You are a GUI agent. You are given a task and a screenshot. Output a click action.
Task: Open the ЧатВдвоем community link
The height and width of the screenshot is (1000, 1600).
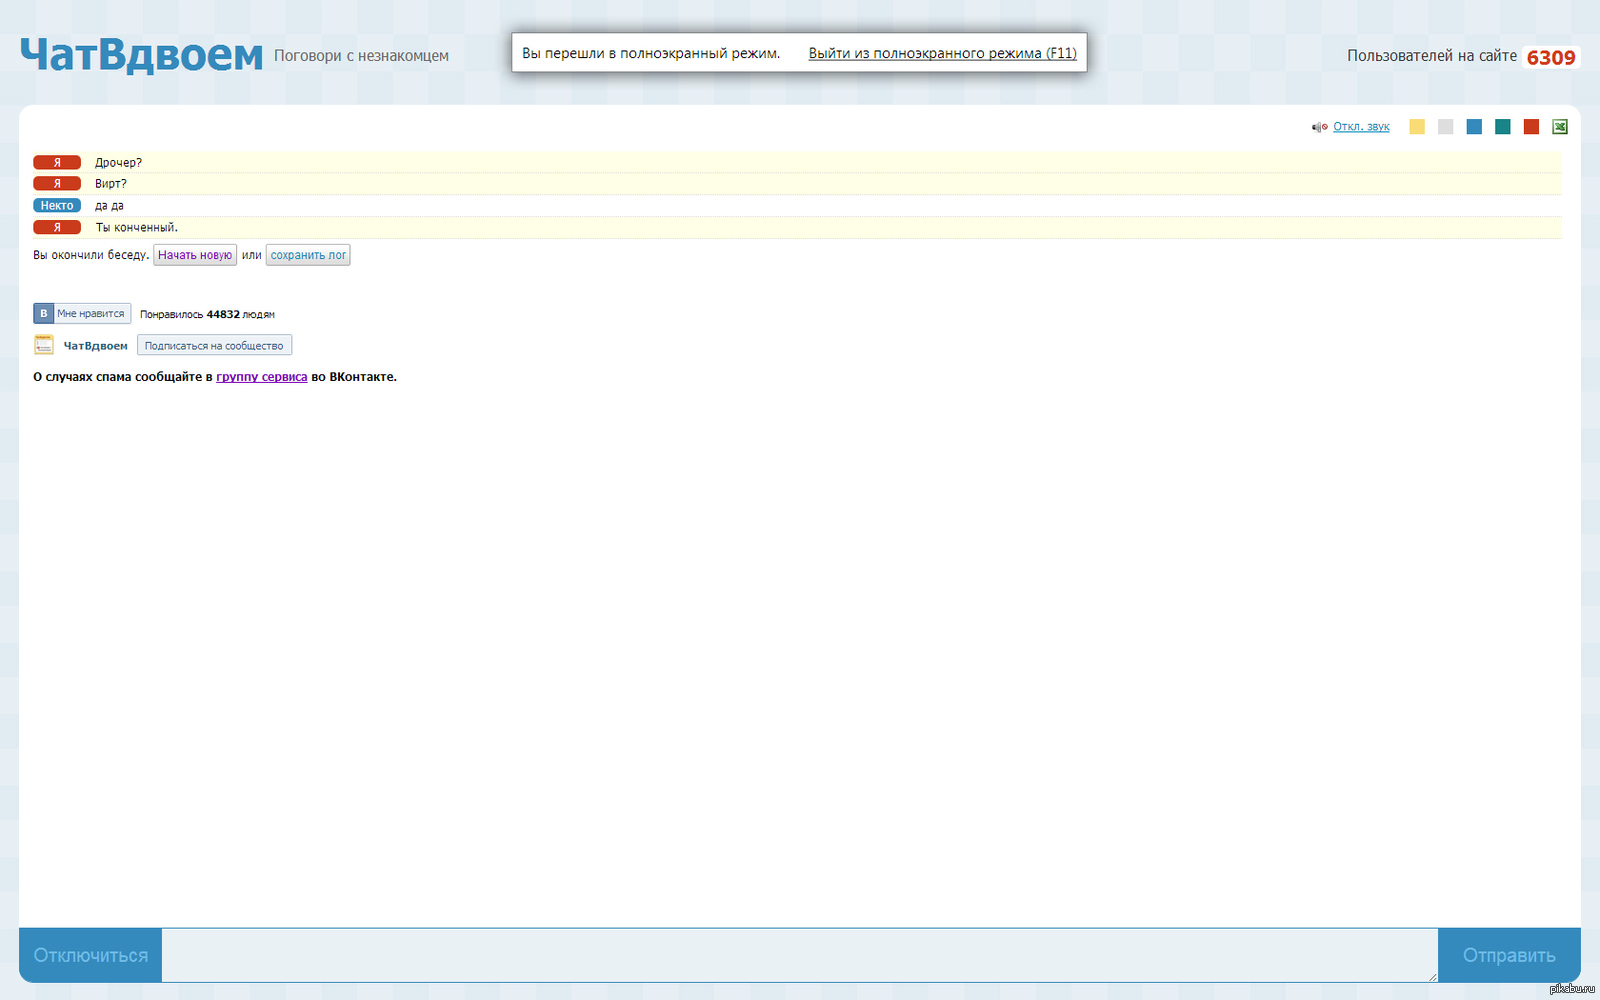coord(96,346)
